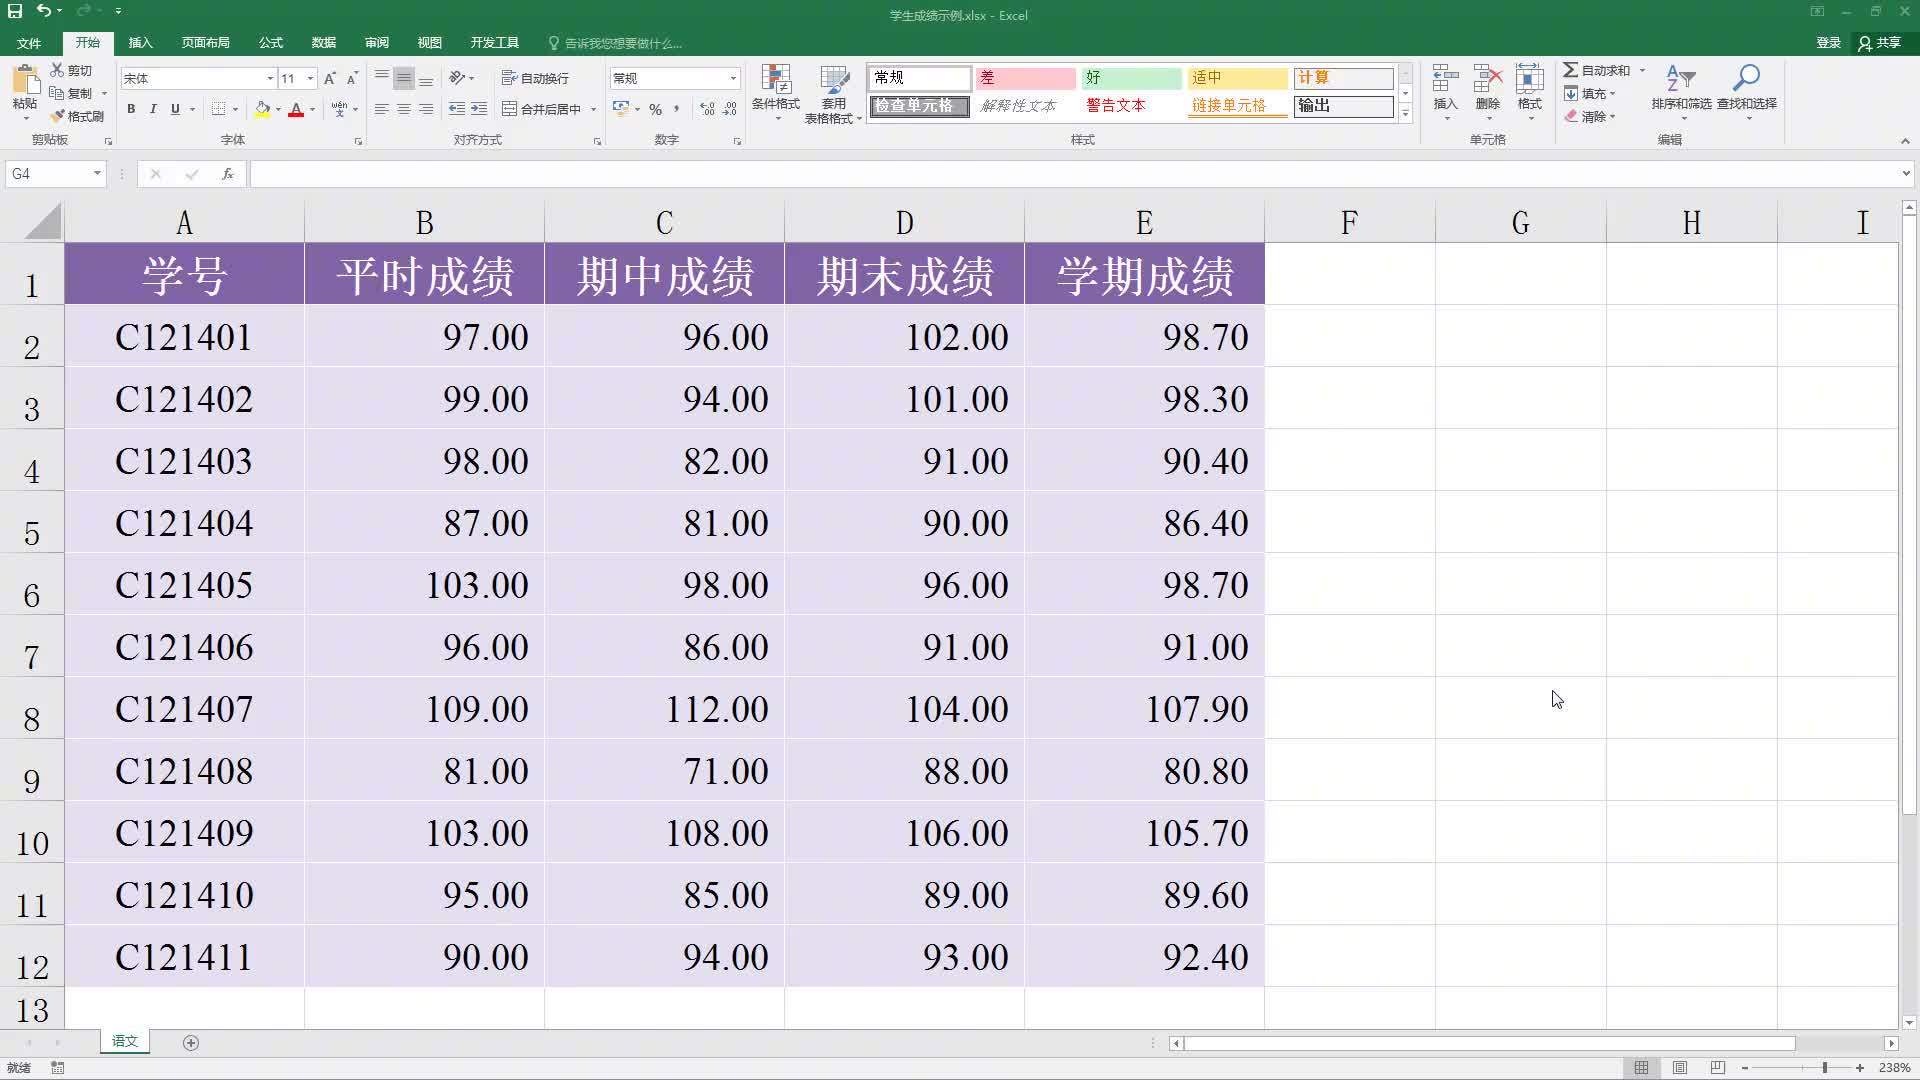Click Format as Table (套用表格格式)

(x=833, y=93)
